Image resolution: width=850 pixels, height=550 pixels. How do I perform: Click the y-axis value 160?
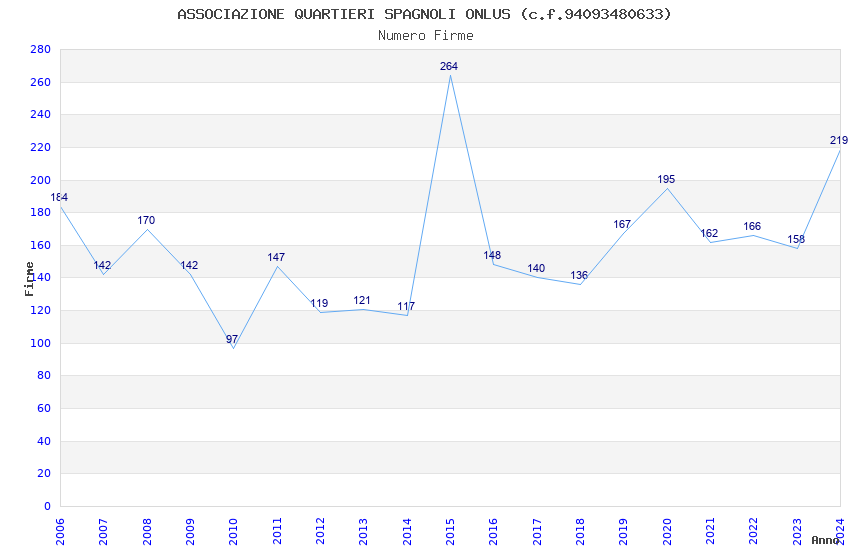pyautogui.click(x=41, y=245)
